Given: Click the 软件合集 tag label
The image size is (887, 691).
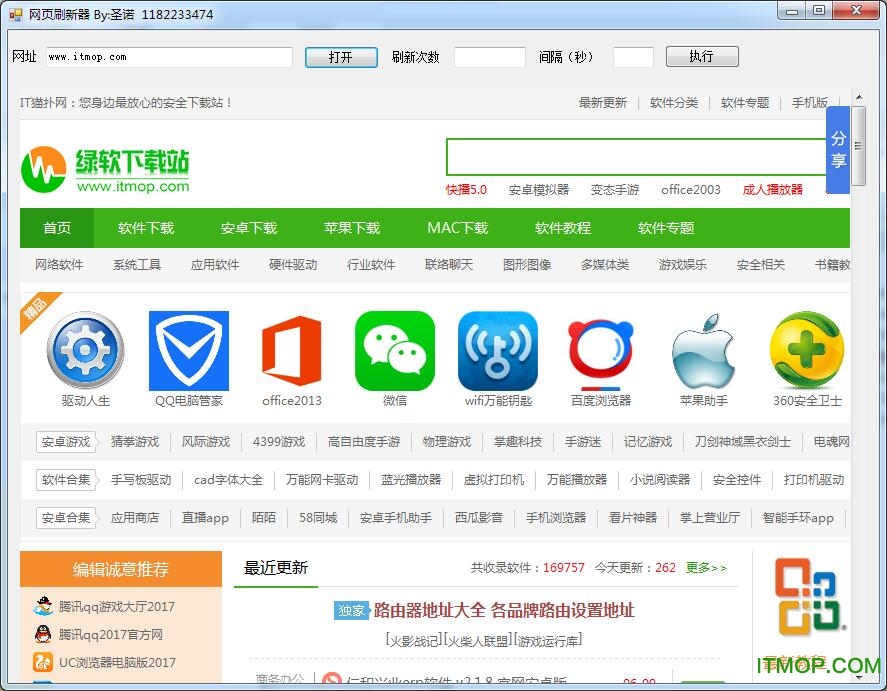Looking at the screenshot, I should (66, 480).
